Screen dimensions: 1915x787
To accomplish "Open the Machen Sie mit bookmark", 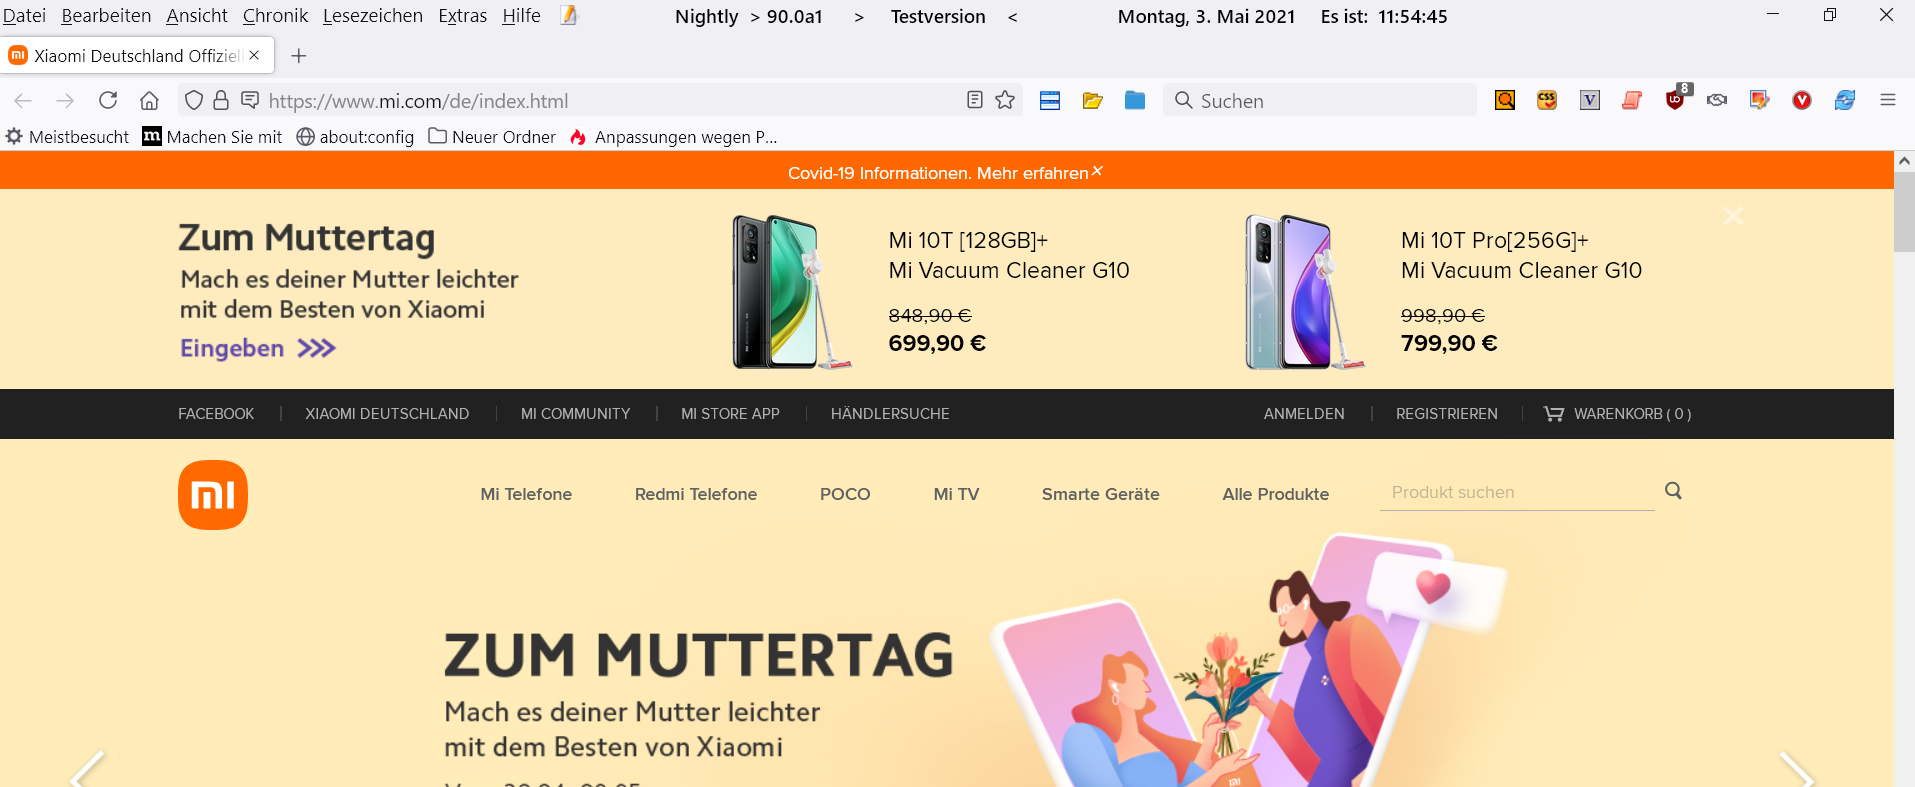I will point(212,137).
